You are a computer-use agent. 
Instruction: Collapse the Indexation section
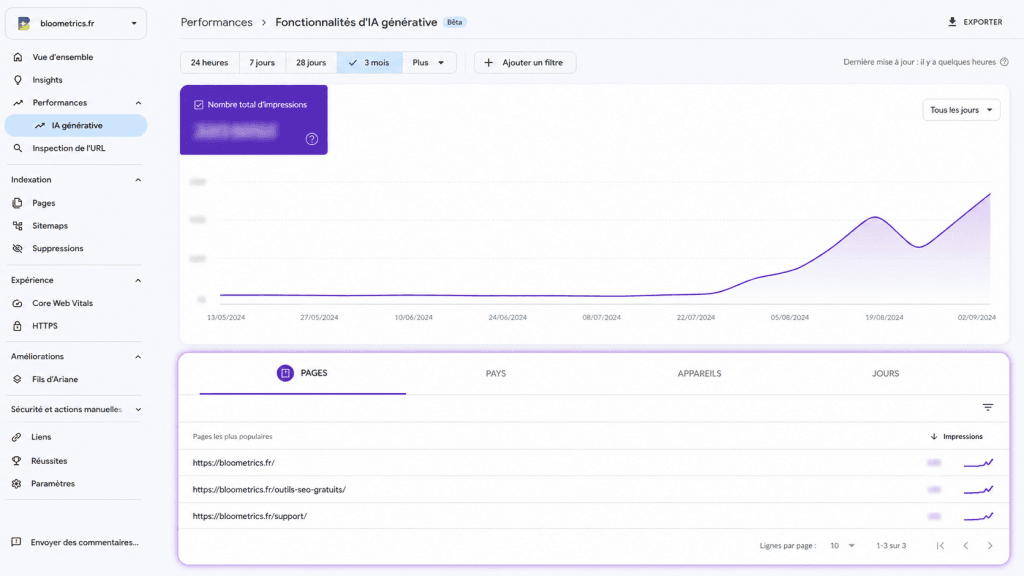pyautogui.click(x=138, y=180)
